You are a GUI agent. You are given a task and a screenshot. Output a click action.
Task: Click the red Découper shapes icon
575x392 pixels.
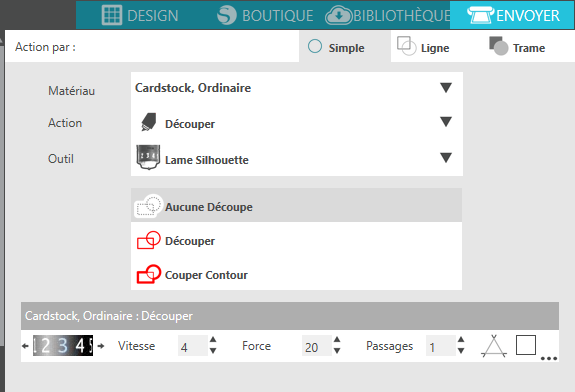tap(149, 240)
